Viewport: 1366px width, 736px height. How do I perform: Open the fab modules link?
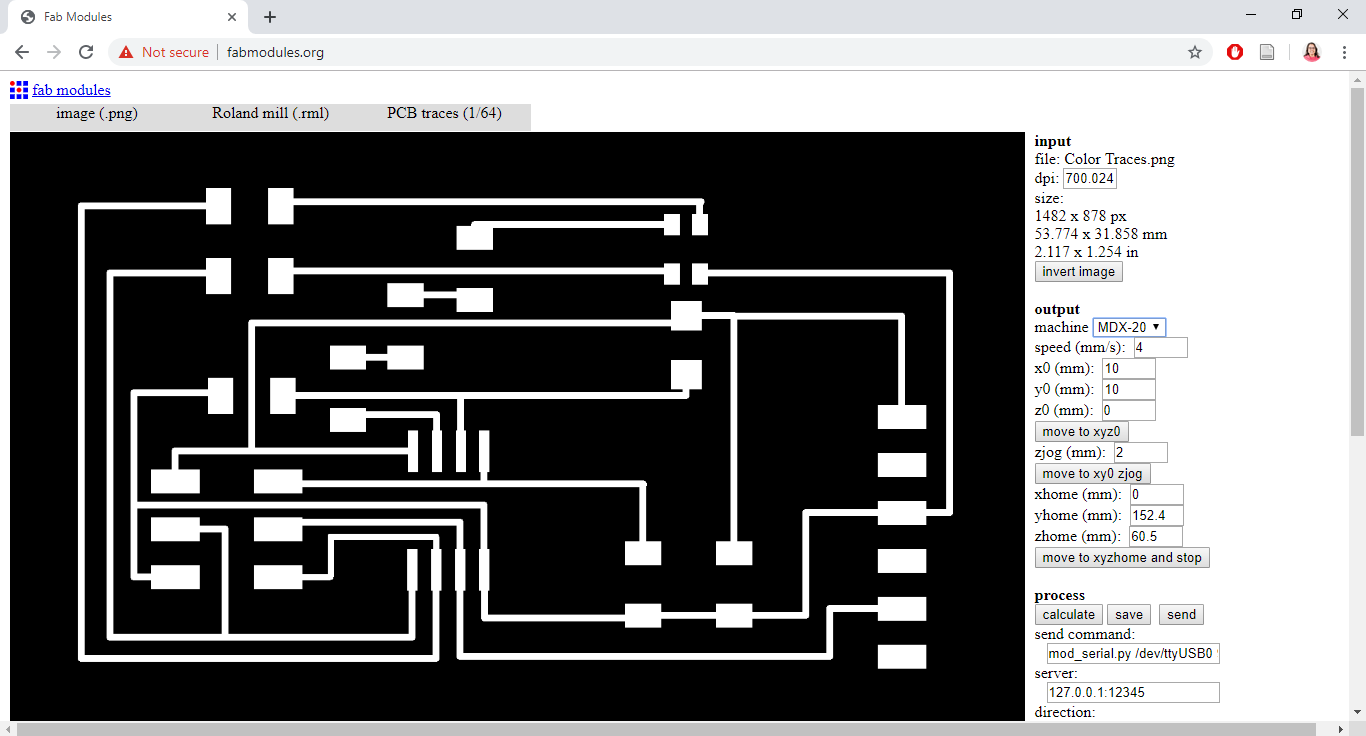tap(71, 90)
